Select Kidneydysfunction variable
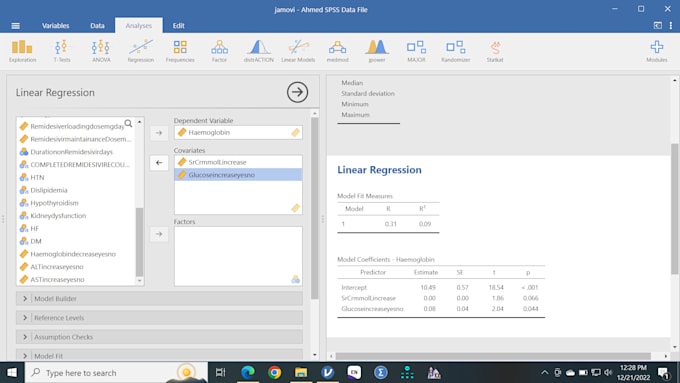This screenshot has width=680, height=383. (76, 216)
